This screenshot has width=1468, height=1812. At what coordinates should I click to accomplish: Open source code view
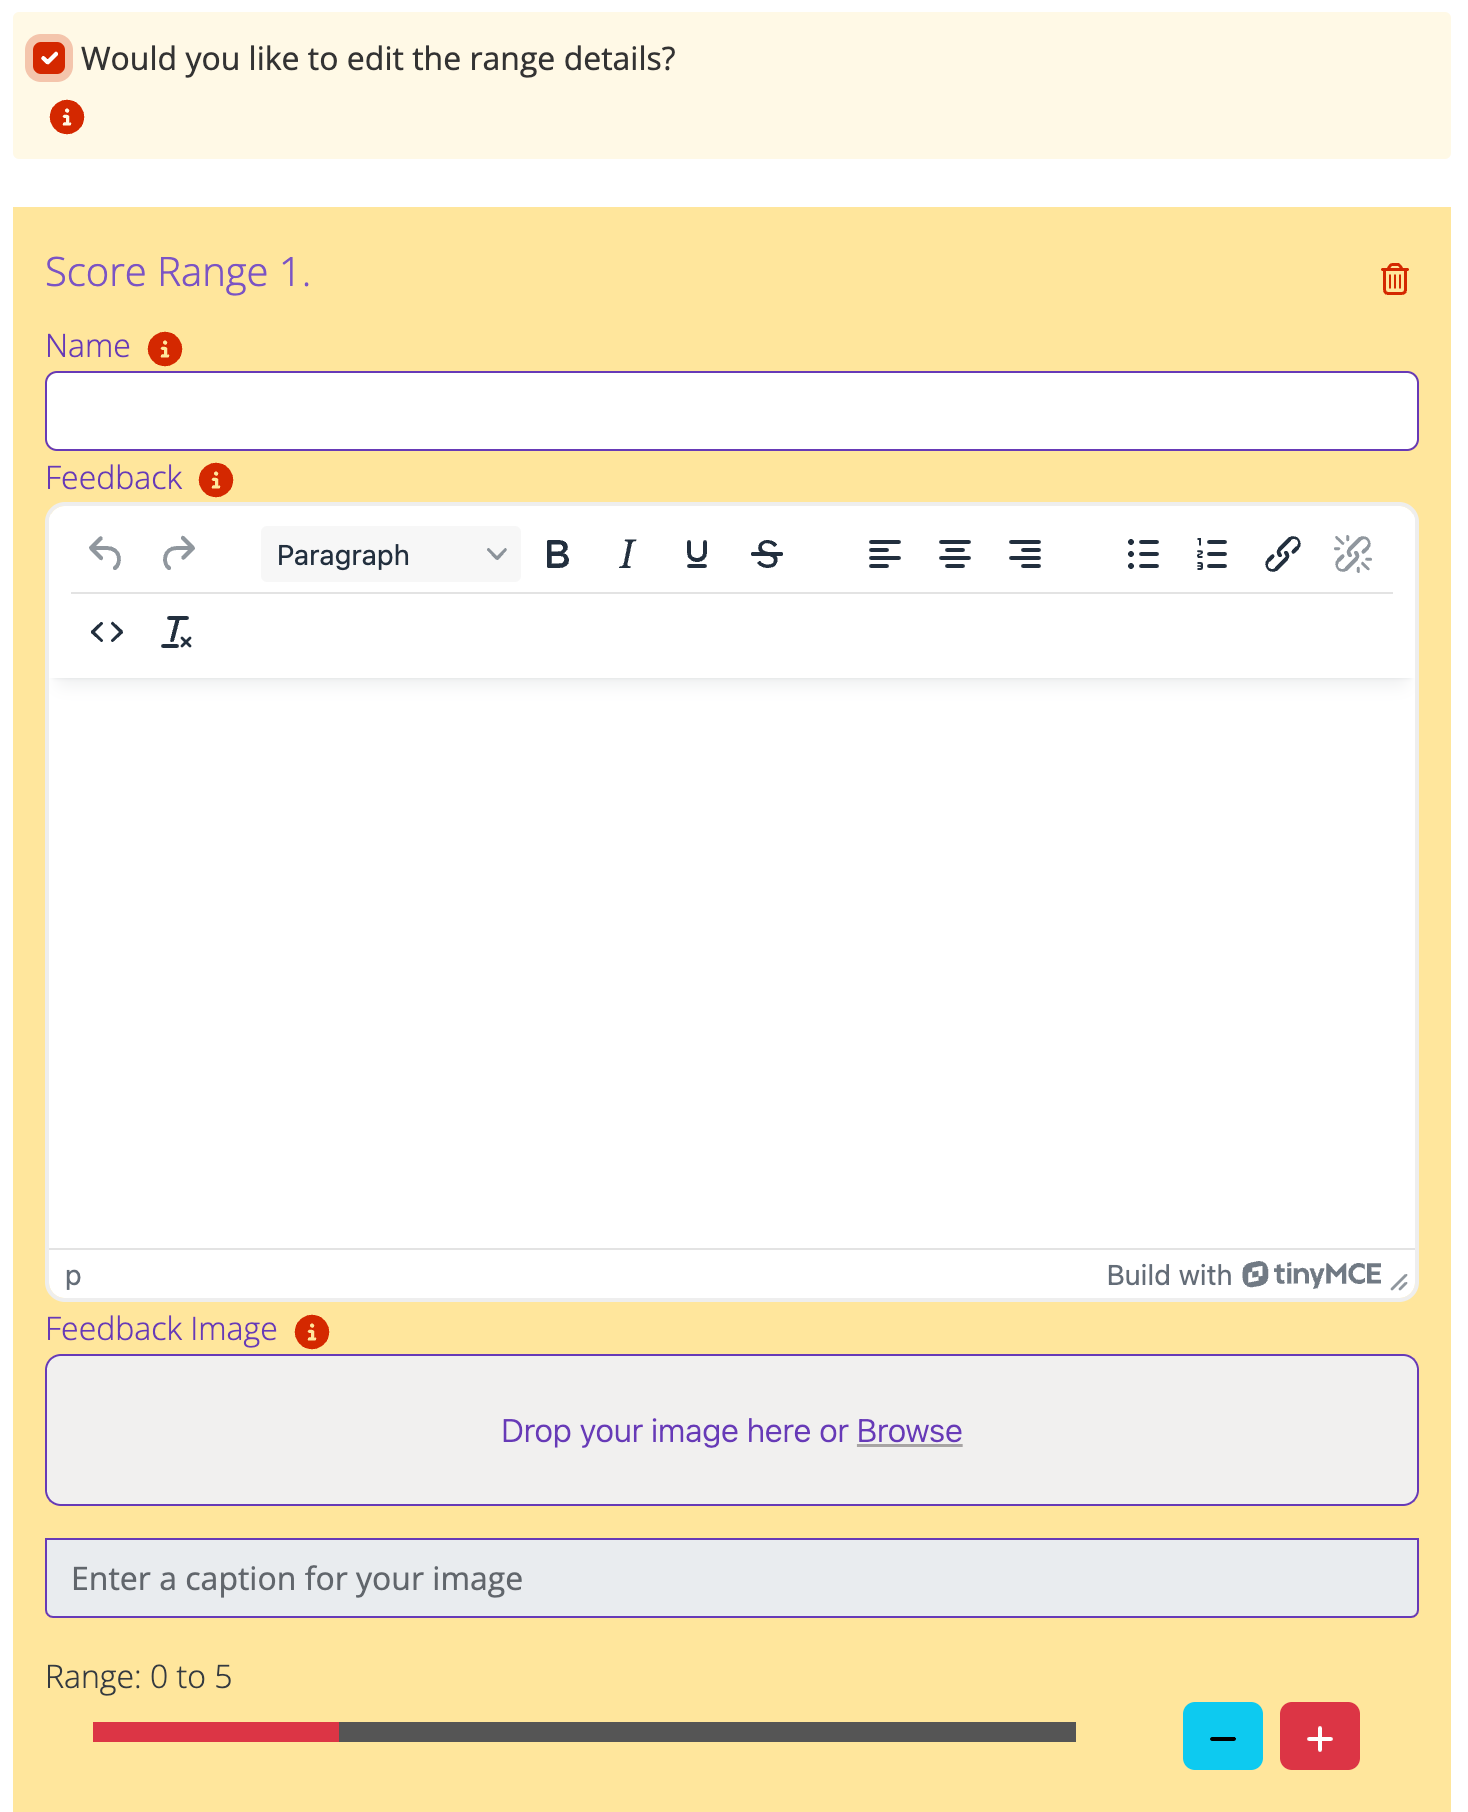(107, 632)
